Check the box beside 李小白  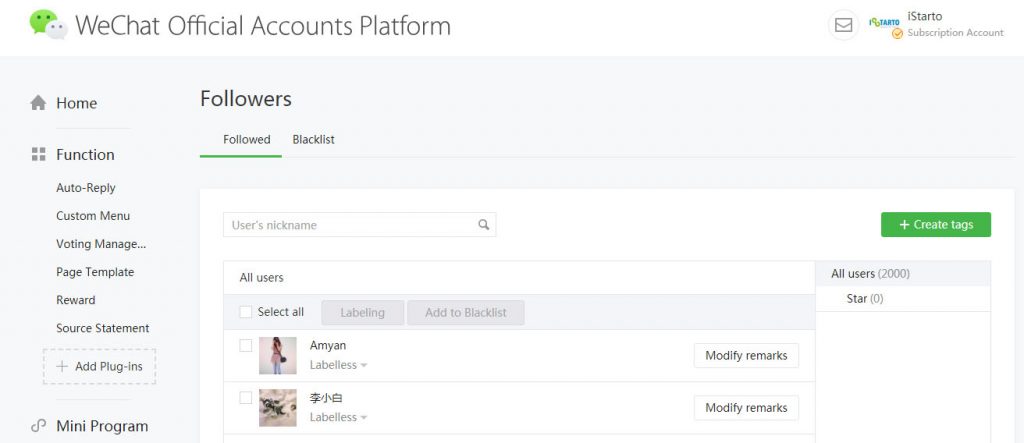[x=246, y=397]
